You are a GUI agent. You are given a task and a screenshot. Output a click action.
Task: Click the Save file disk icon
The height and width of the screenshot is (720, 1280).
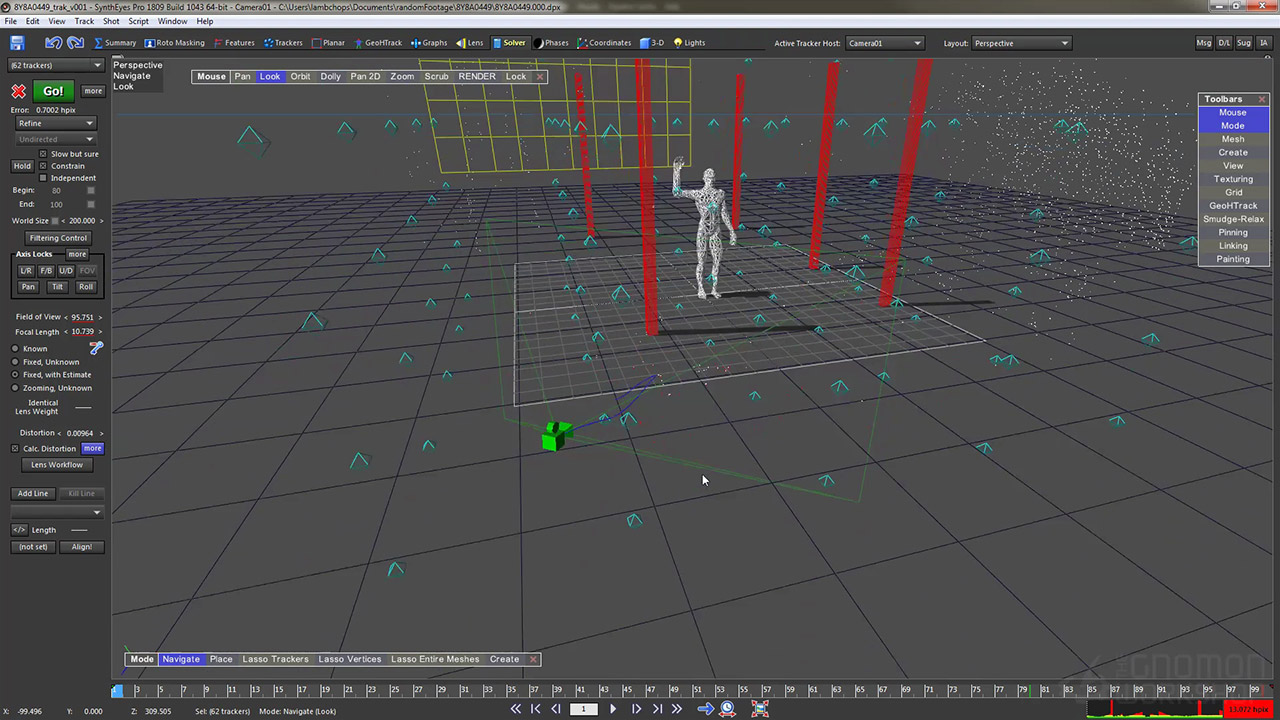coord(17,43)
